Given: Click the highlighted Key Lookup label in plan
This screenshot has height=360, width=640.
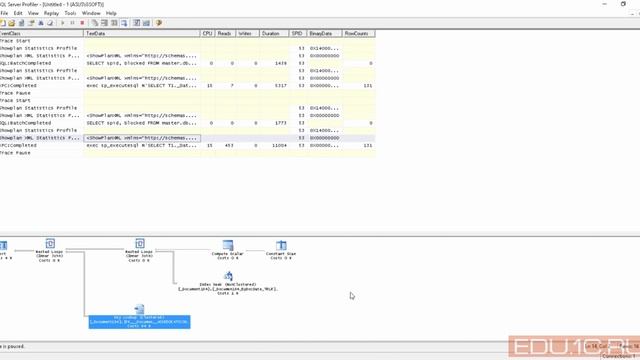Looking at the screenshot, I should (x=139, y=322).
